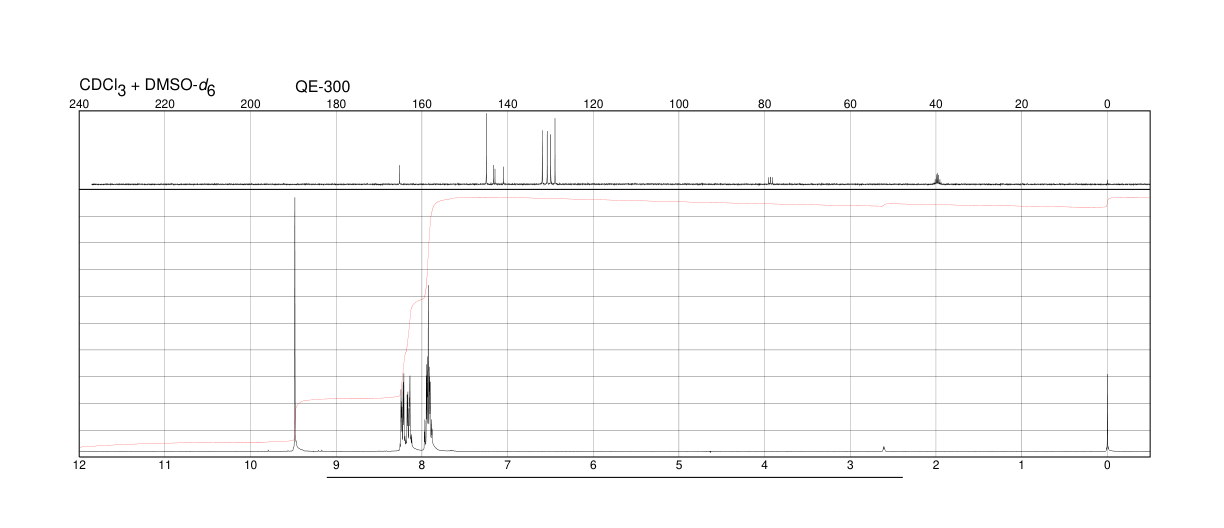Pick the small proton peak near 2.6 ppm

[x=884, y=448]
